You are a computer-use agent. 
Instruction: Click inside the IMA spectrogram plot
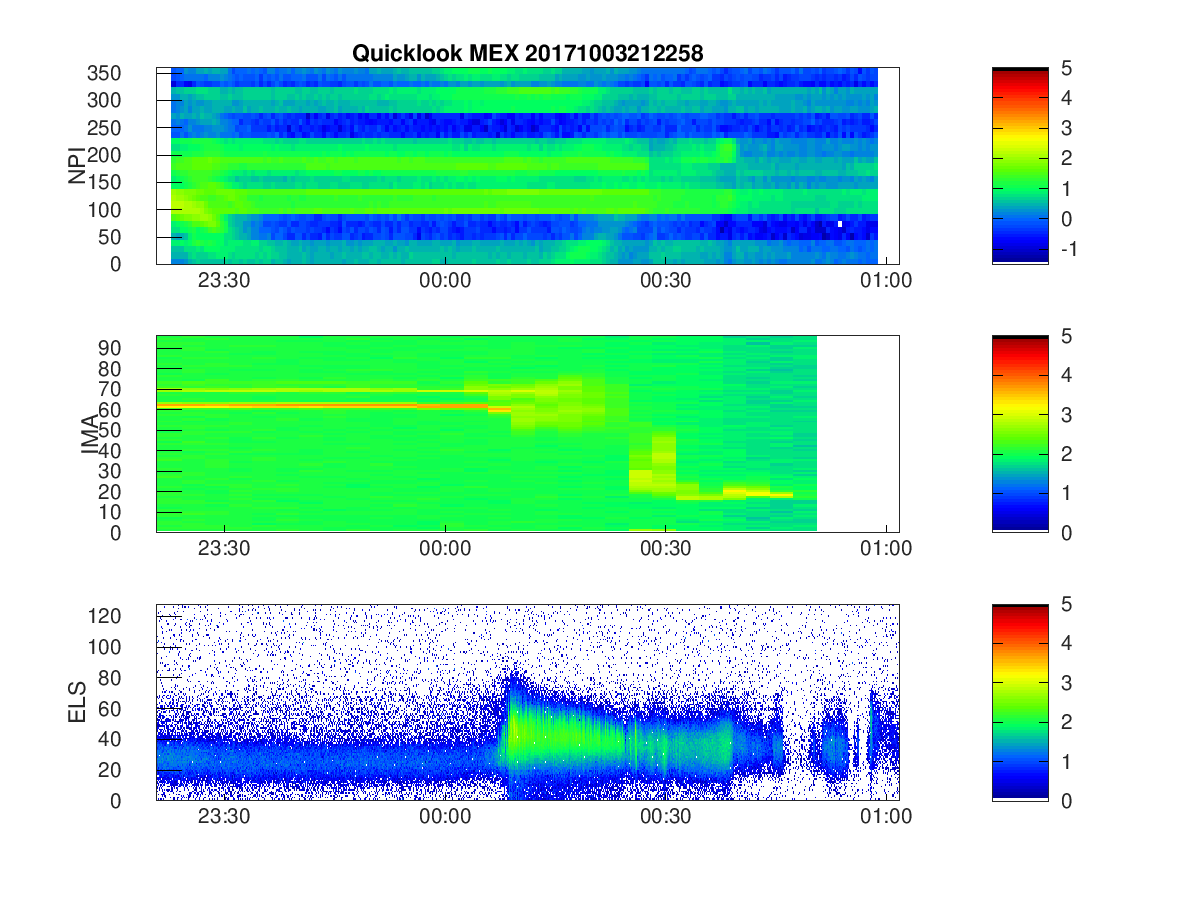(x=528, y=434)
